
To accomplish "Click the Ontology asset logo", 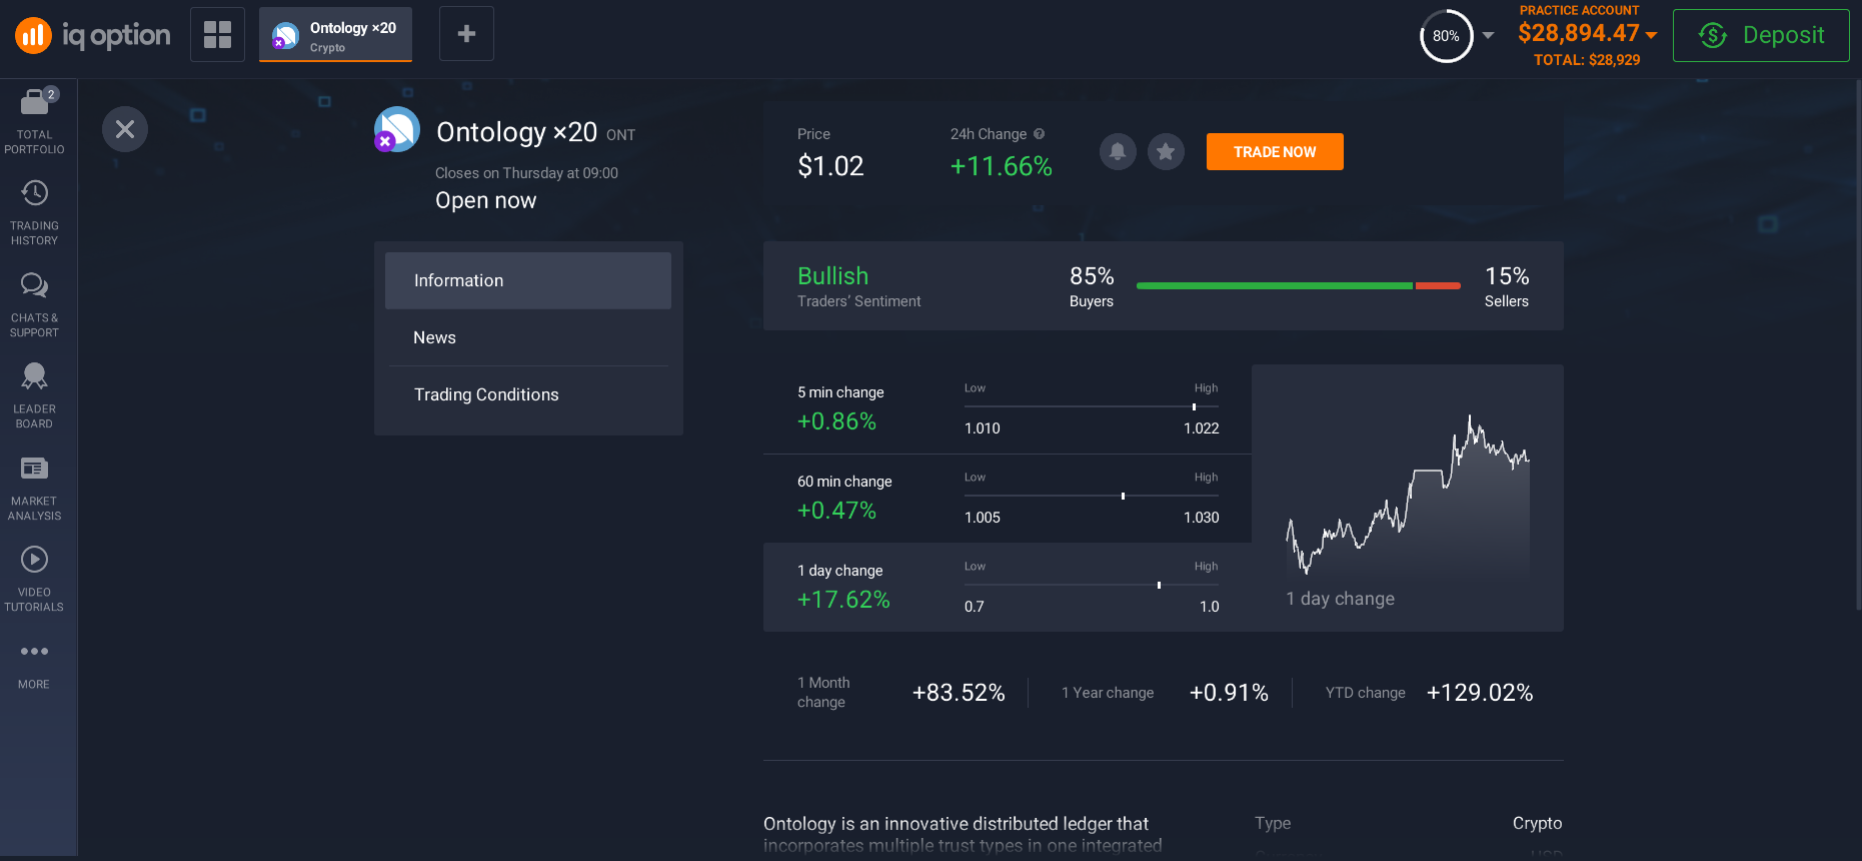I will (397, 129).
